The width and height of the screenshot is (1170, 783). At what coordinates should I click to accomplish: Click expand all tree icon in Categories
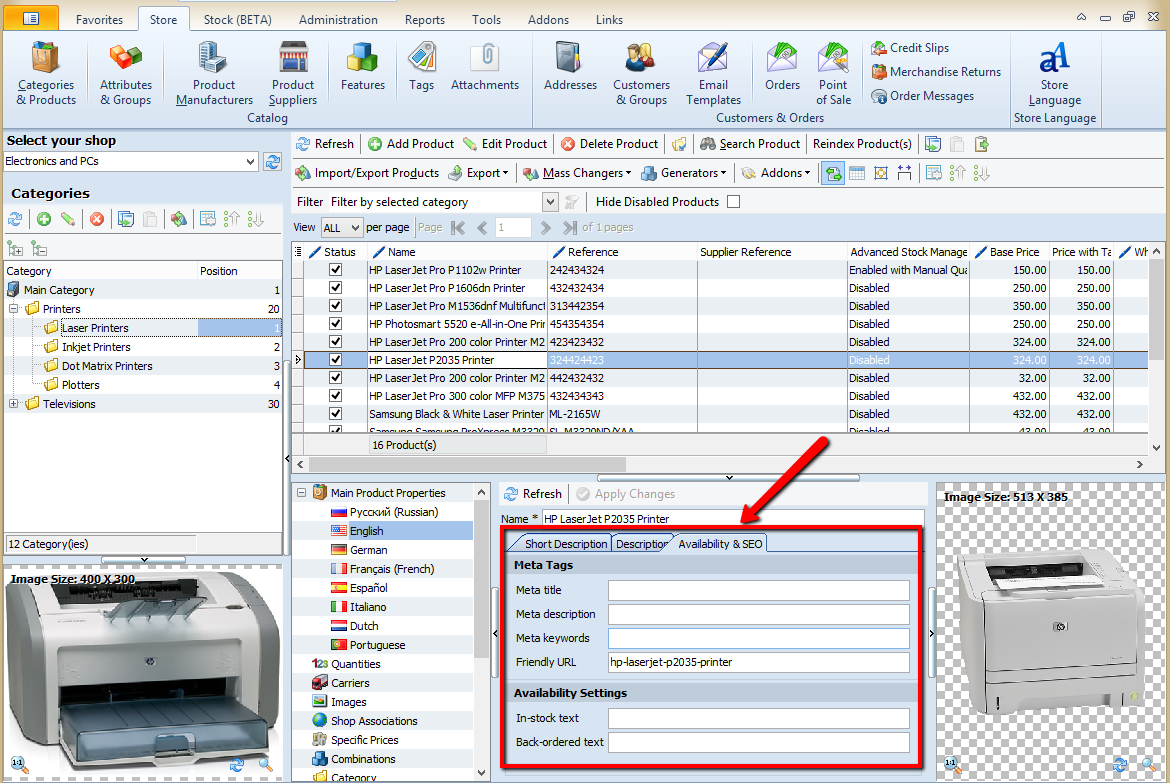pos(15,249)
